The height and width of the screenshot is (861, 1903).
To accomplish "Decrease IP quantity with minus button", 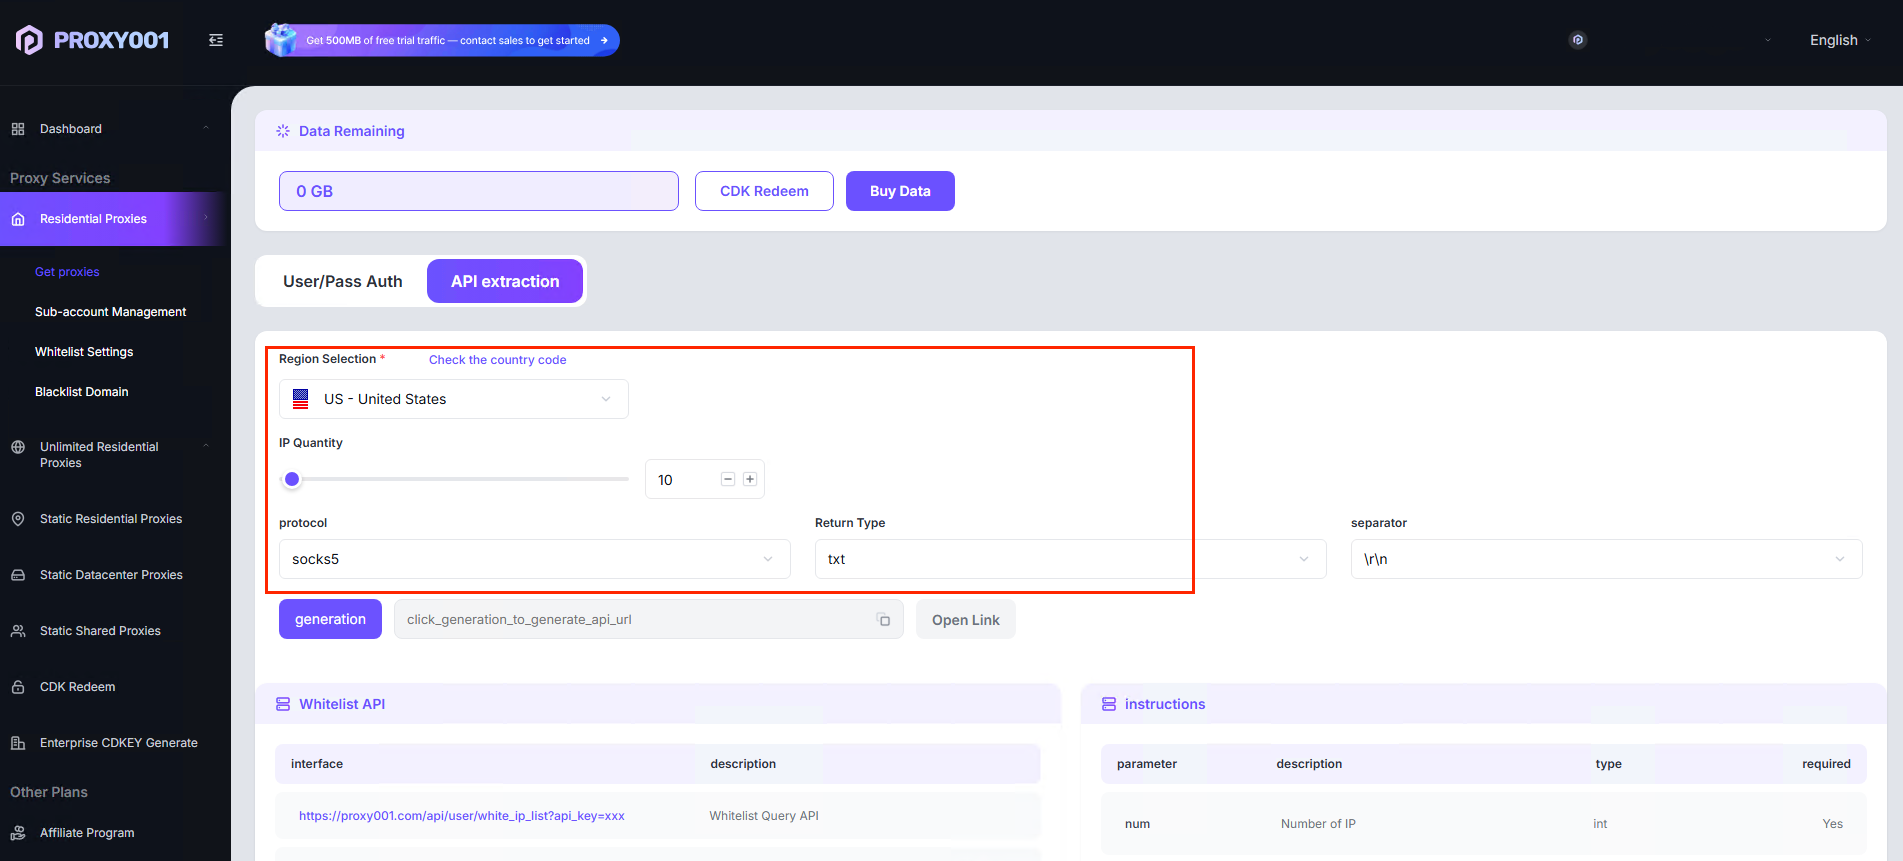I will pos(728,479).
